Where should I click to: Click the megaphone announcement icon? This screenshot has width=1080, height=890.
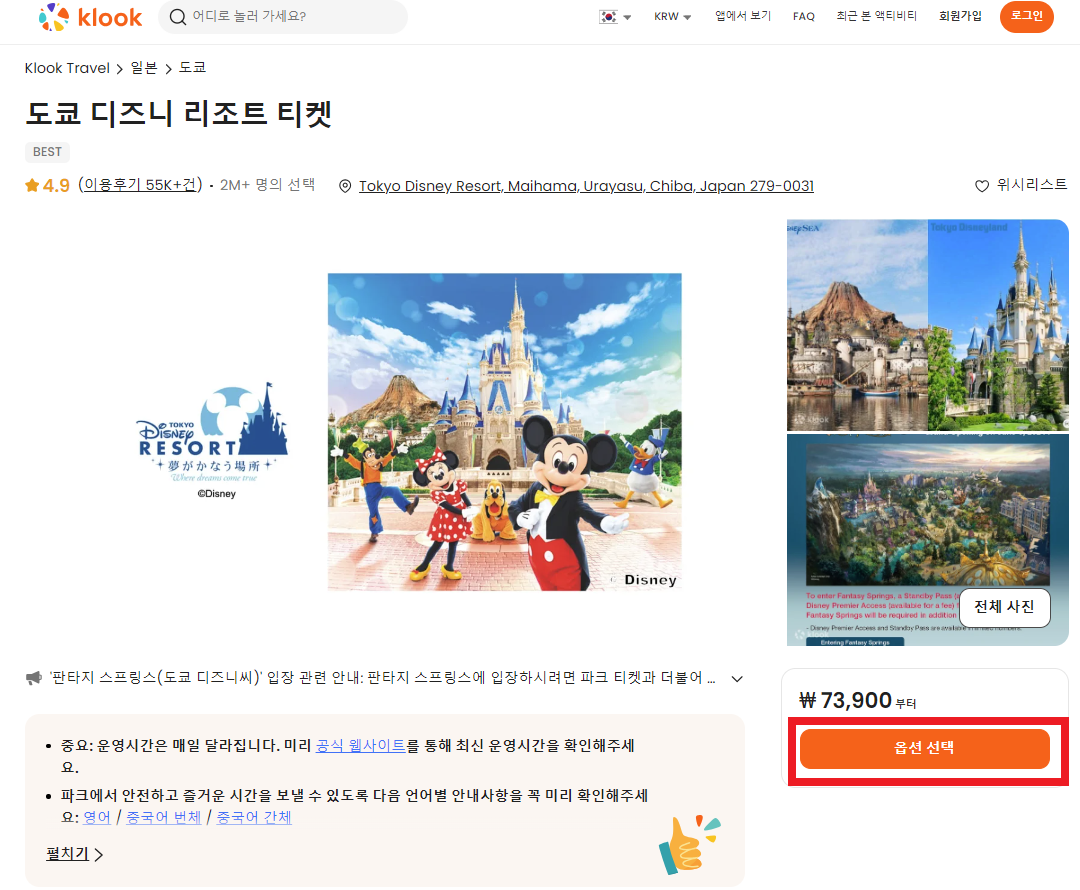34,679
